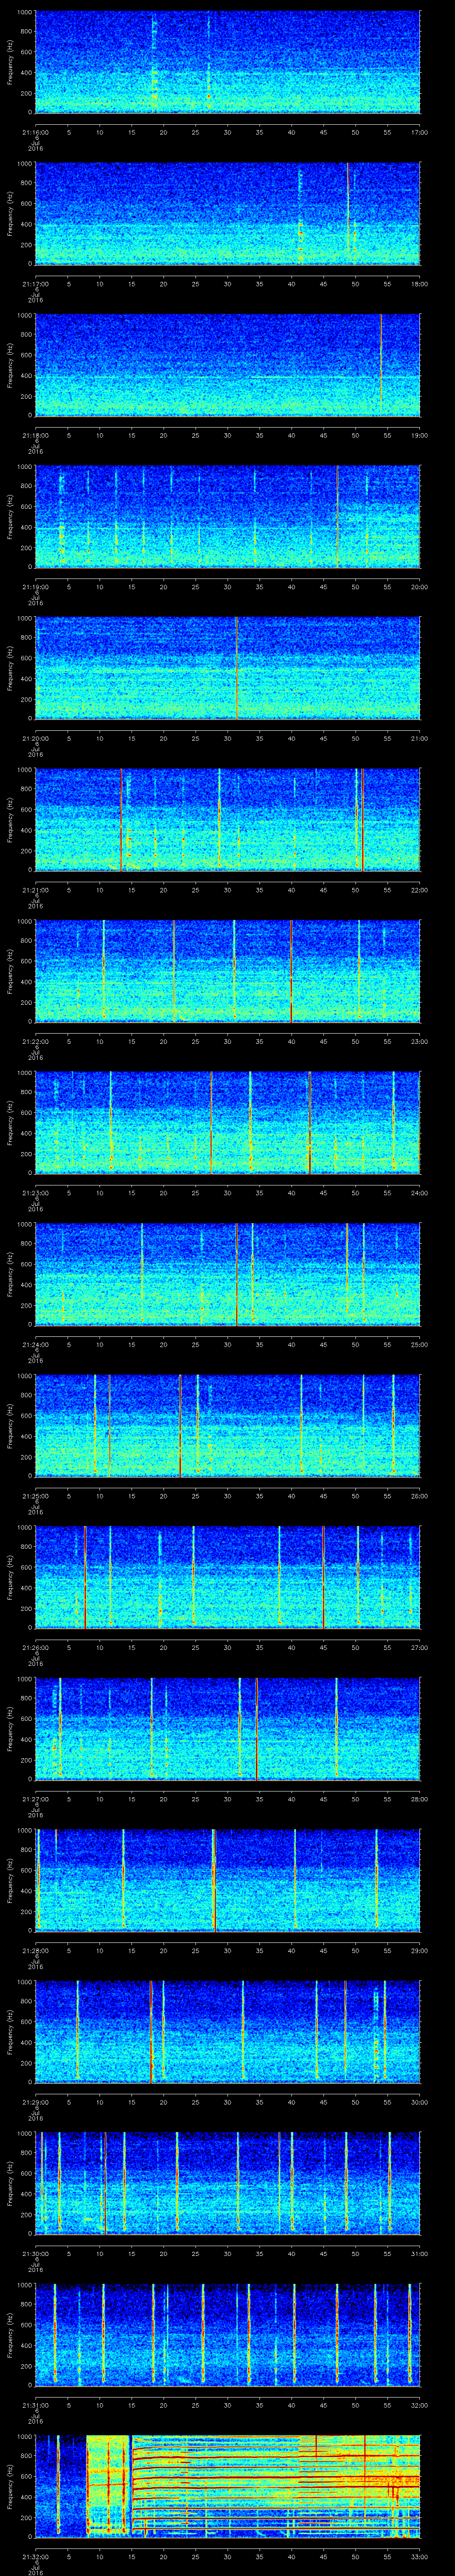Select the 21:24:00 timestamp label

pos(35,1344)
